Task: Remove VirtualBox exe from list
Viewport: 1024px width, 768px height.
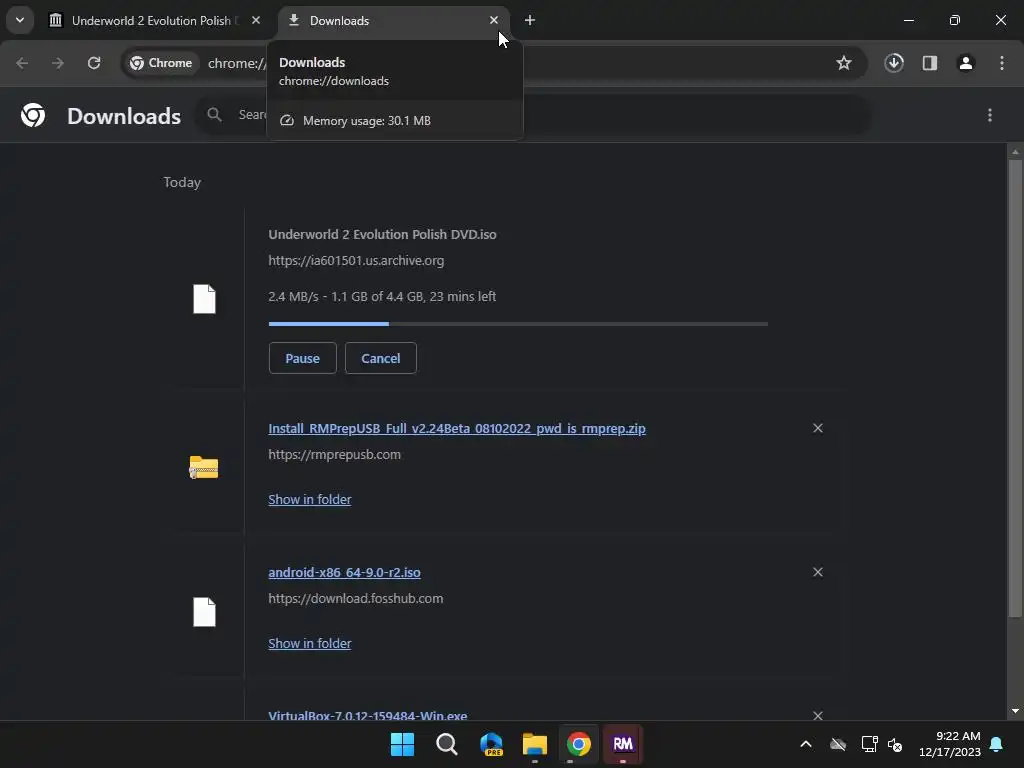Action: tap(818, 715)
